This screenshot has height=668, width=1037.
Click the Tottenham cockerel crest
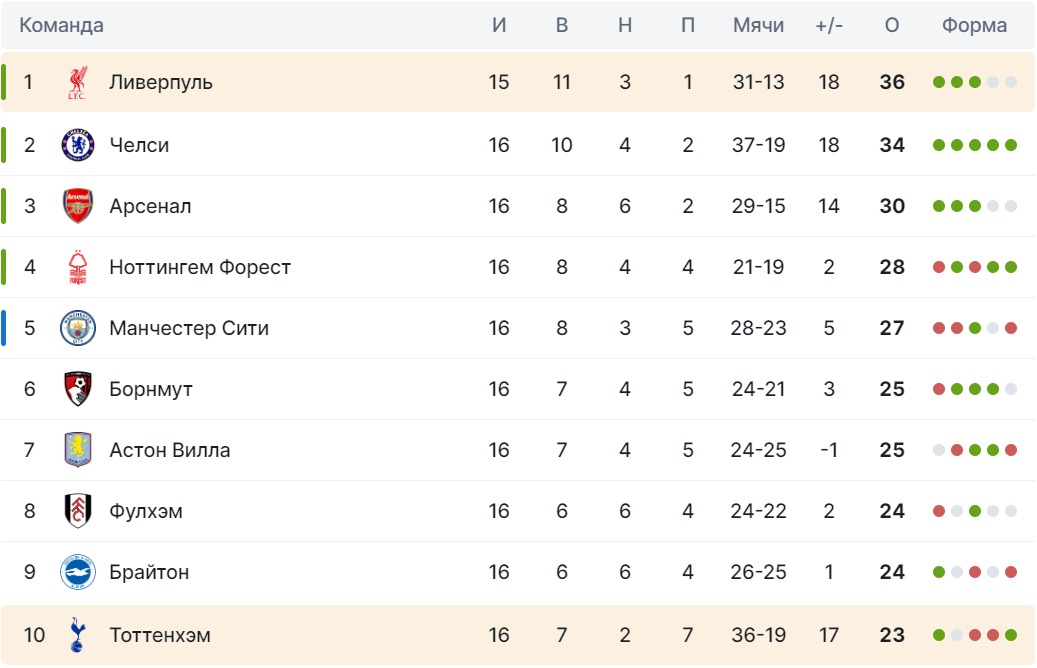click(77, 635)
